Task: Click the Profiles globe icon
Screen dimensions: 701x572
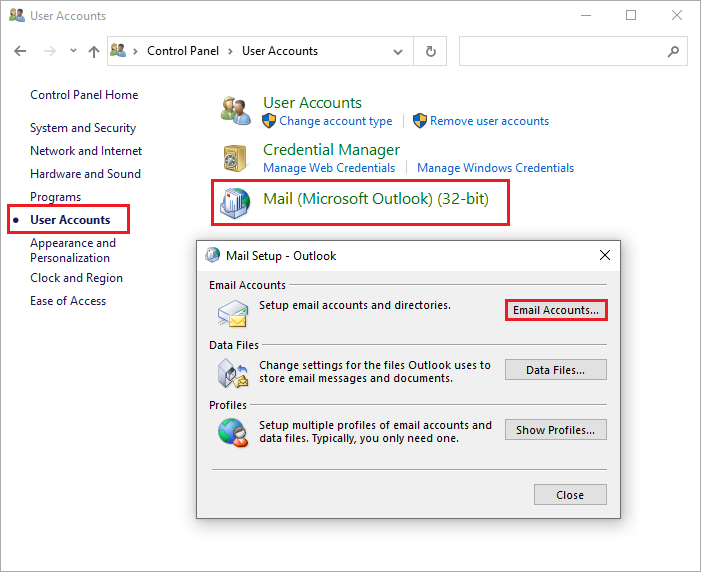Action: [x=233, y=432]
